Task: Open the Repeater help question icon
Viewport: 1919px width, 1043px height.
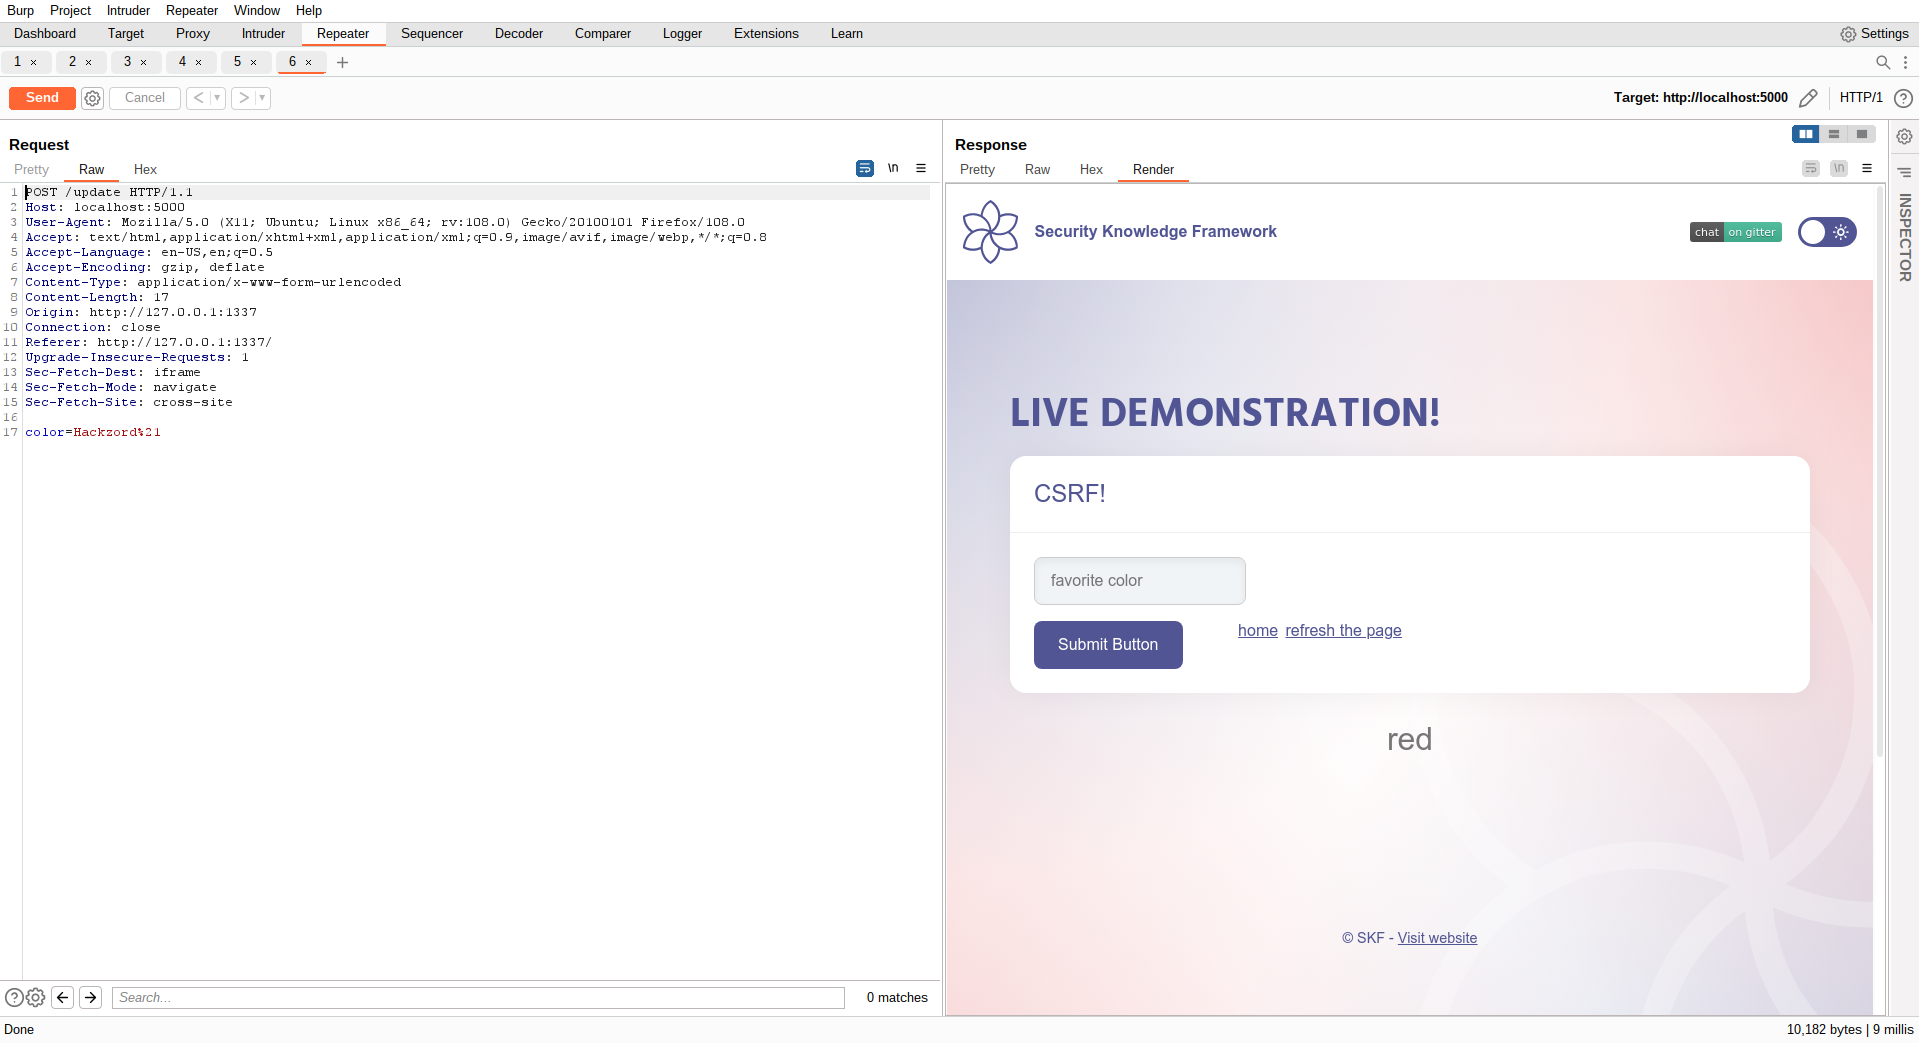Action: [1904, 98]
